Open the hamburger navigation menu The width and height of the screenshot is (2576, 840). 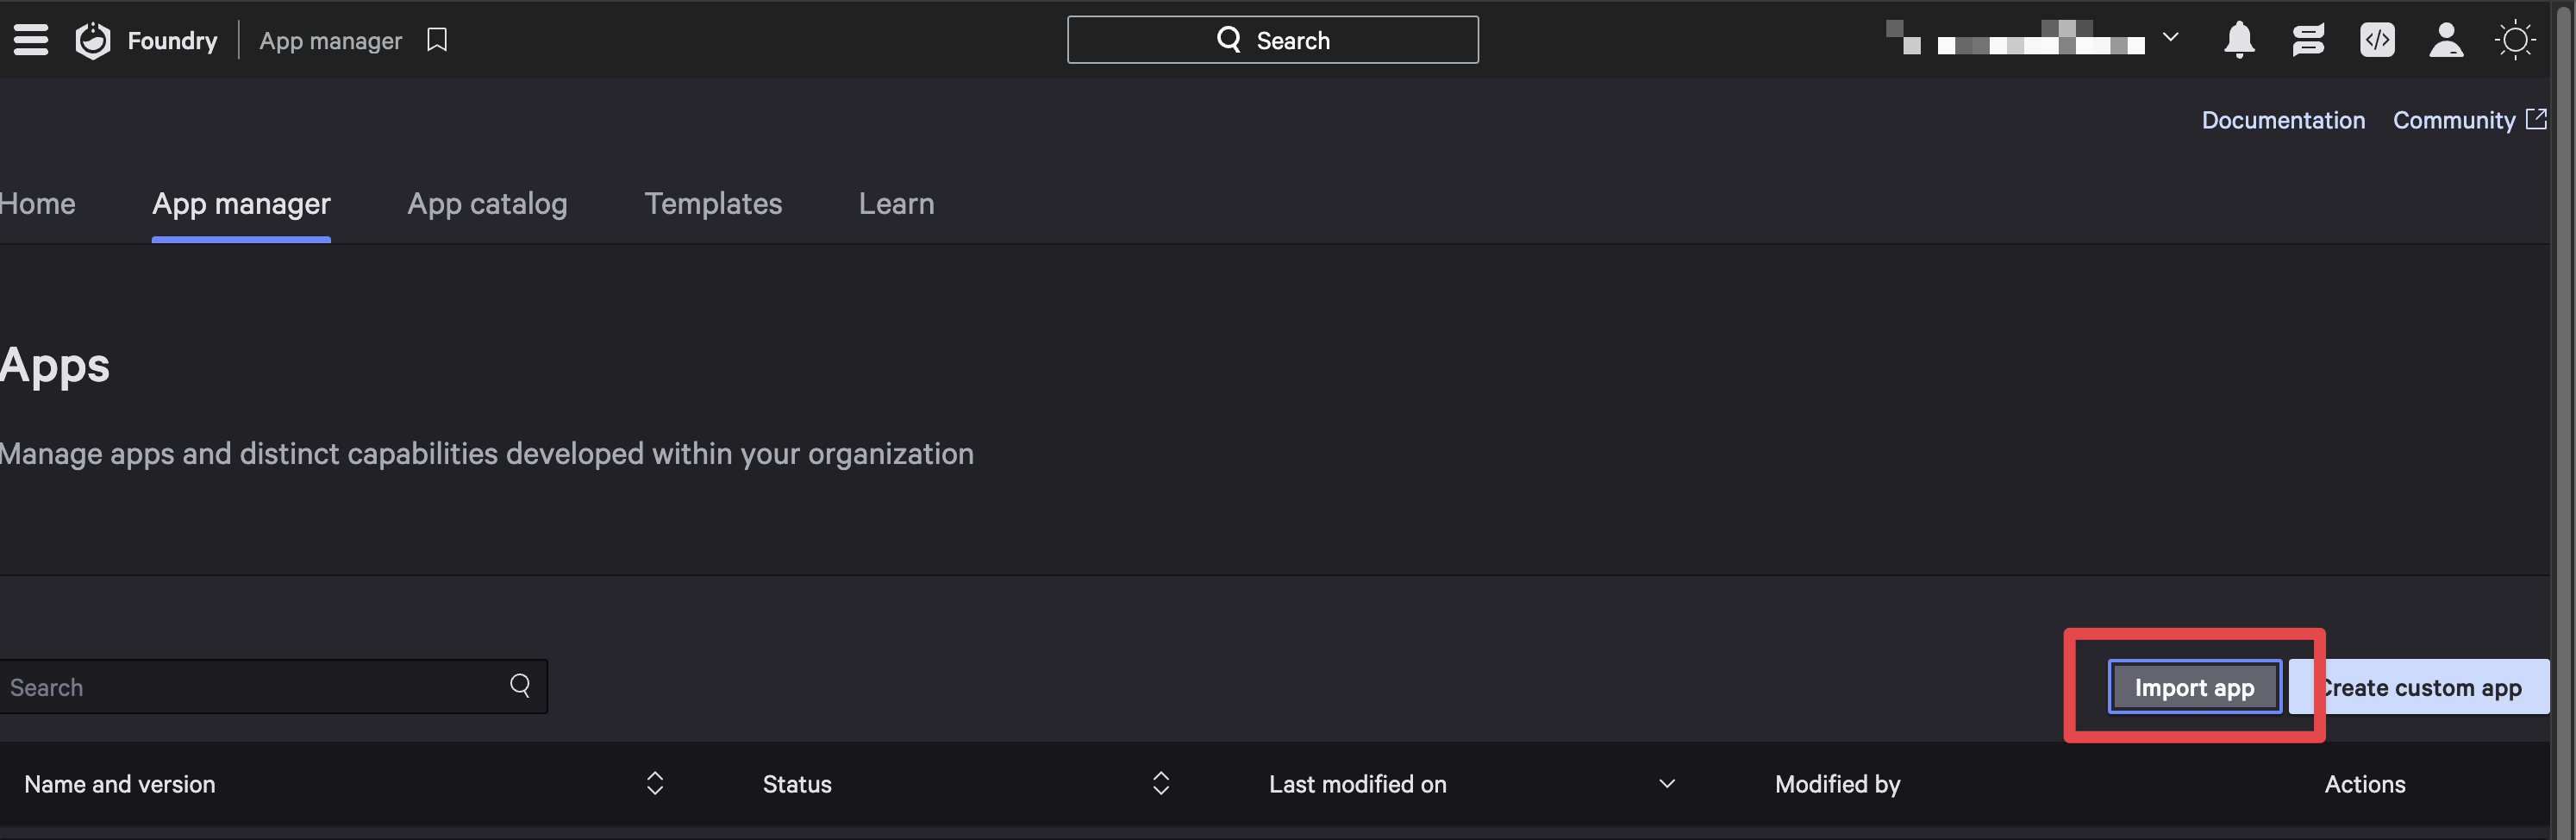click(31, 40)
